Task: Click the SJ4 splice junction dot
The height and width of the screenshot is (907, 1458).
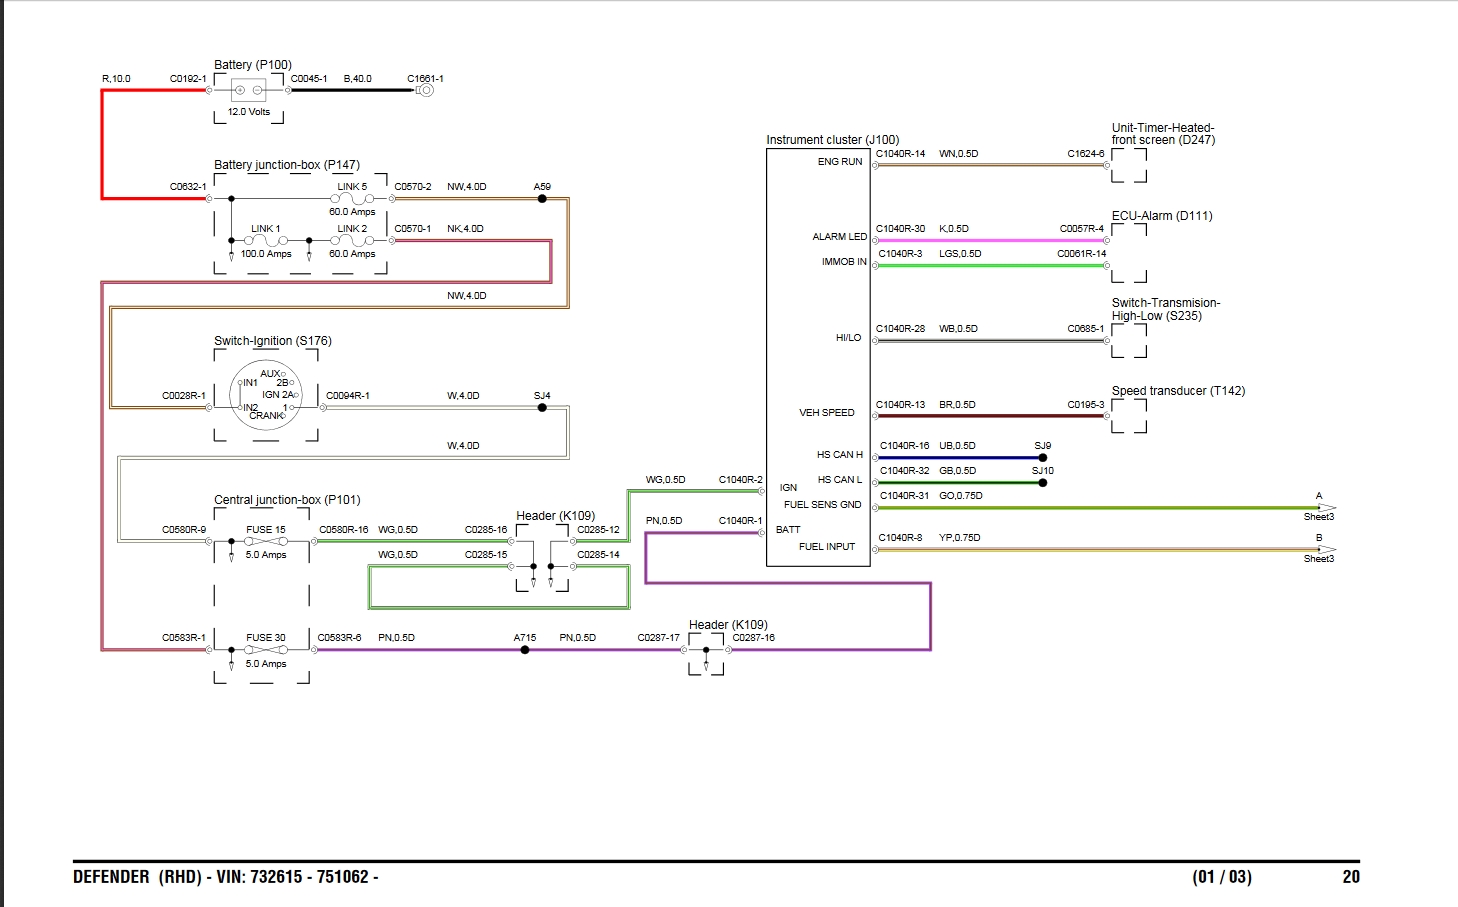Action: [x=542, y=408]
